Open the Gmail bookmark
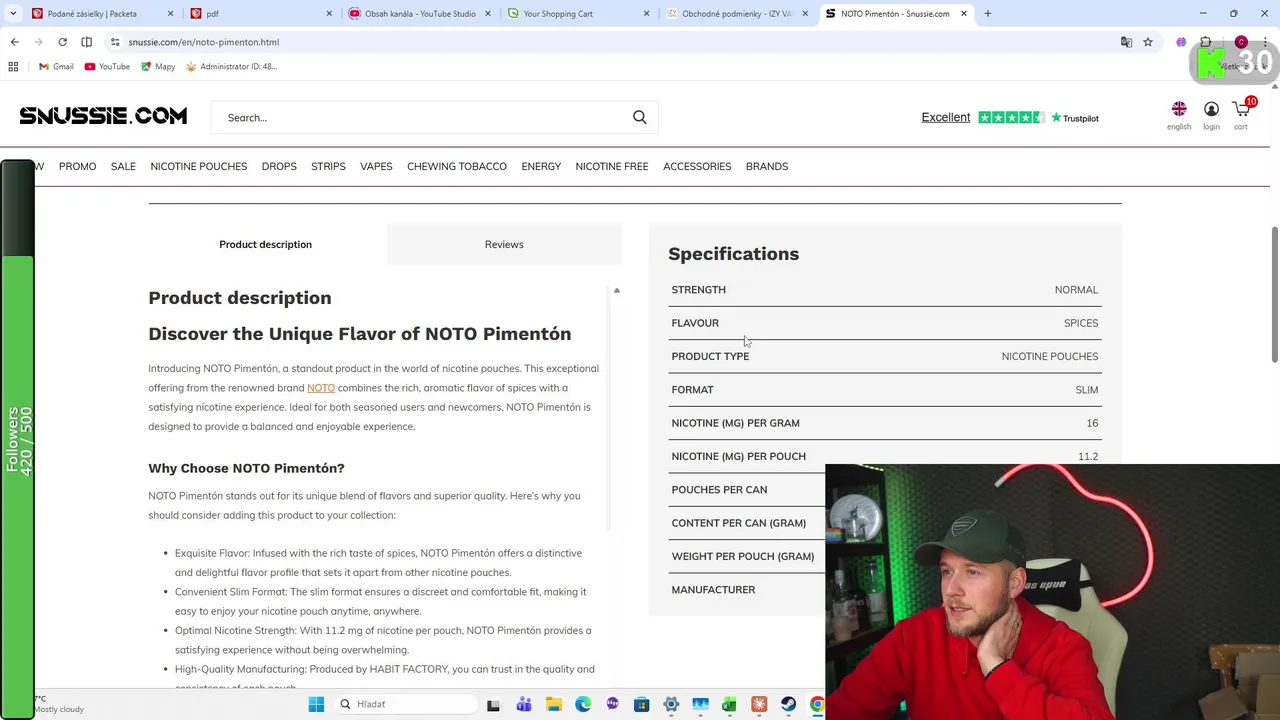The width and height of the screenshot is (1280, 720). click(56, 66)
